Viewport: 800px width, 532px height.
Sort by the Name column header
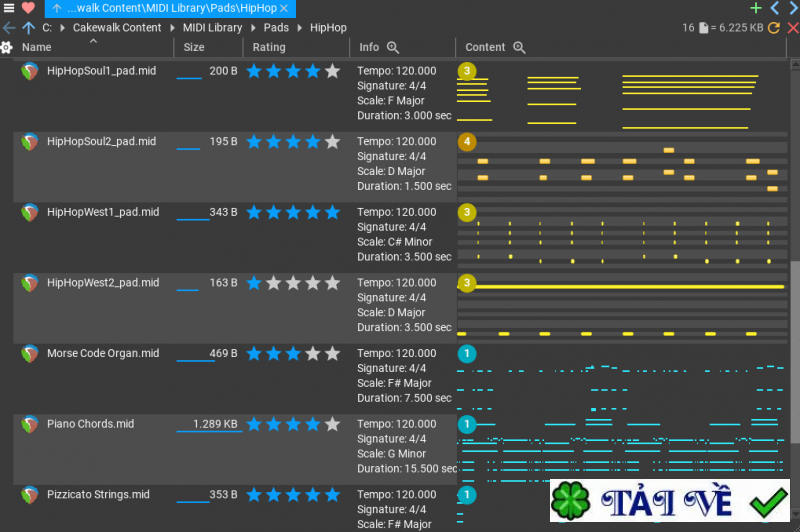(x=37, y=47)
